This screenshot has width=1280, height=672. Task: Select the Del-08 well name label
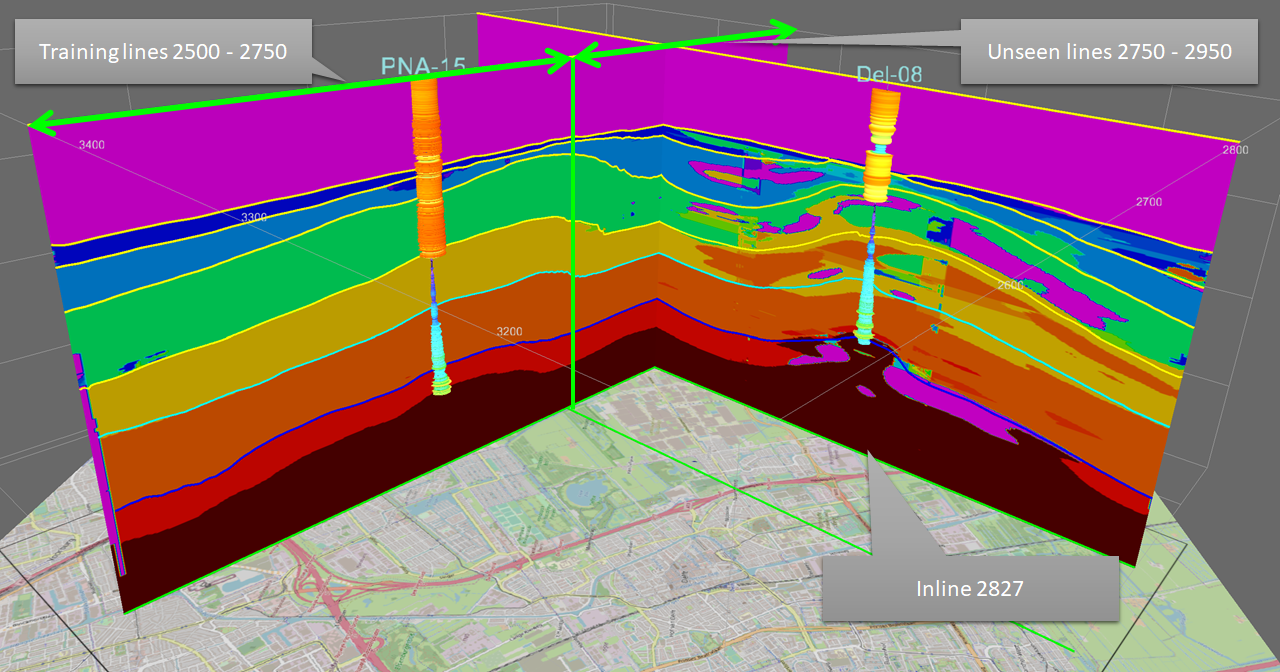(x=888, y=74)
